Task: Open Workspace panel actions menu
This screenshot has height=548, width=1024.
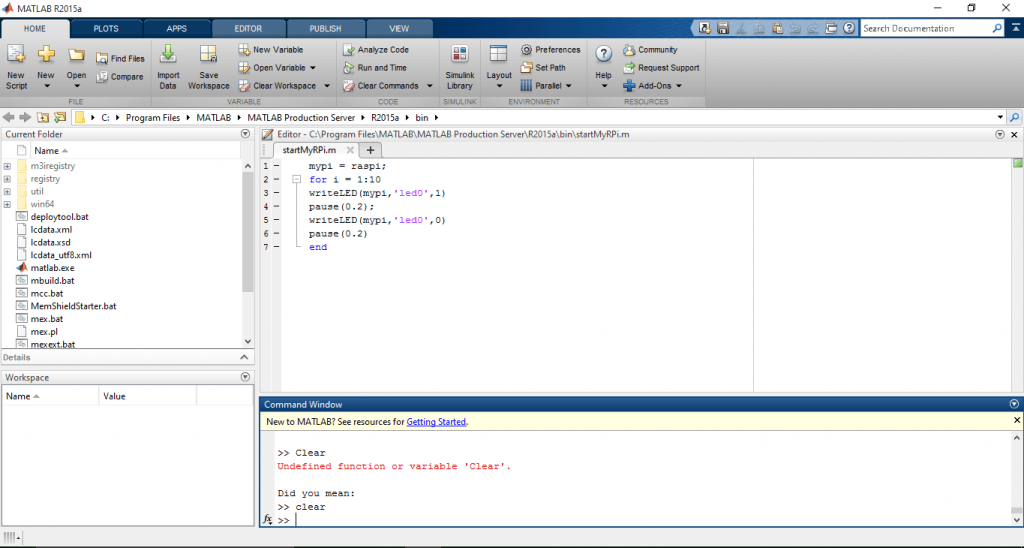Action: 246,377
